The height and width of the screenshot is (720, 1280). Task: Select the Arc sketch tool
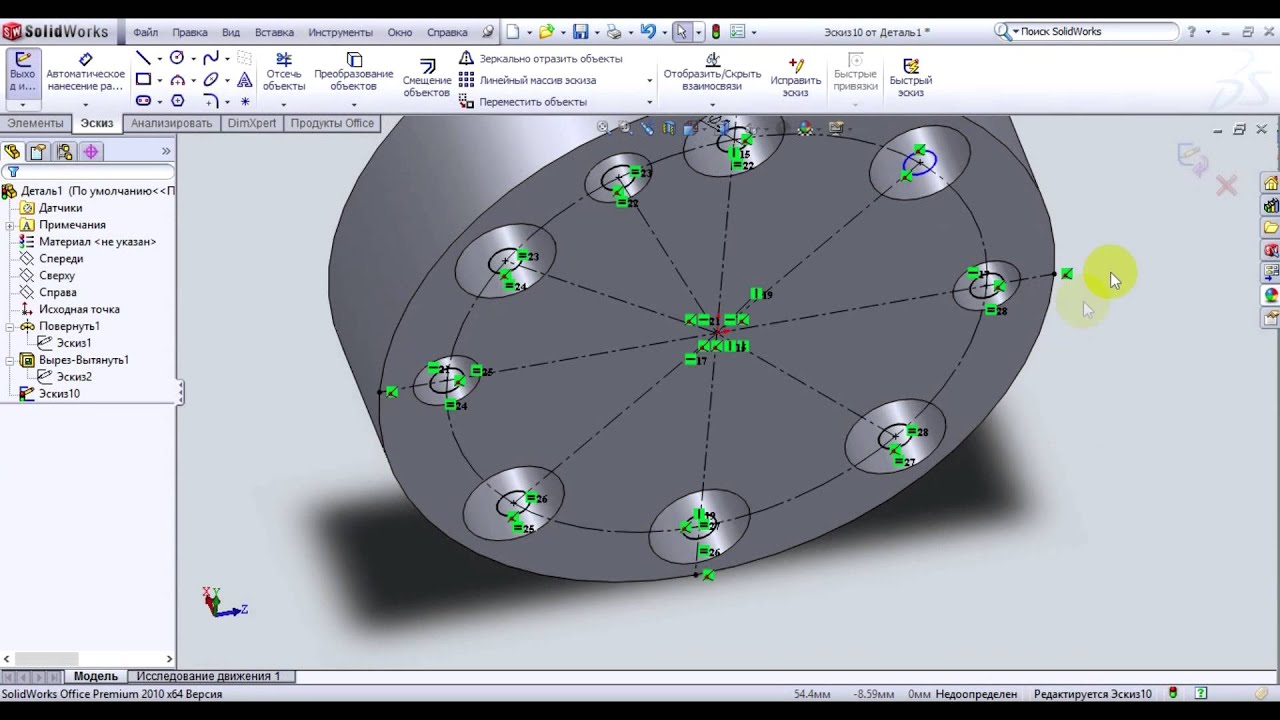[x=177, y=80]
